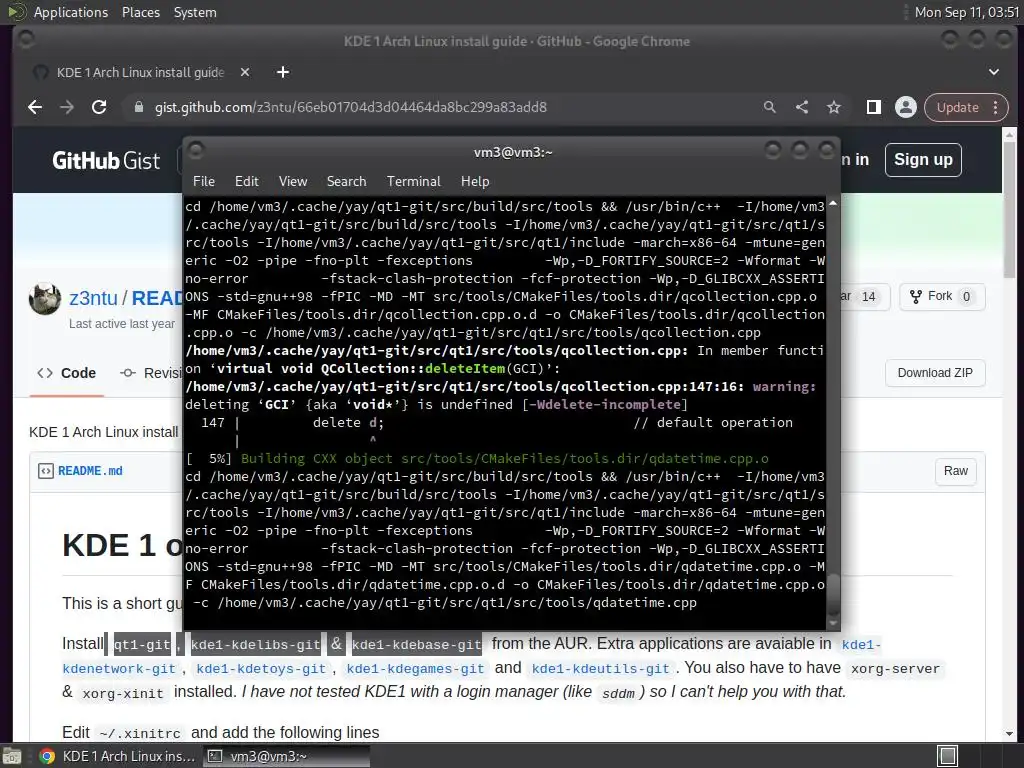Screen dimensions: 1024x768
Task: Open the terminal Search menu
Action: click(346, 182)
